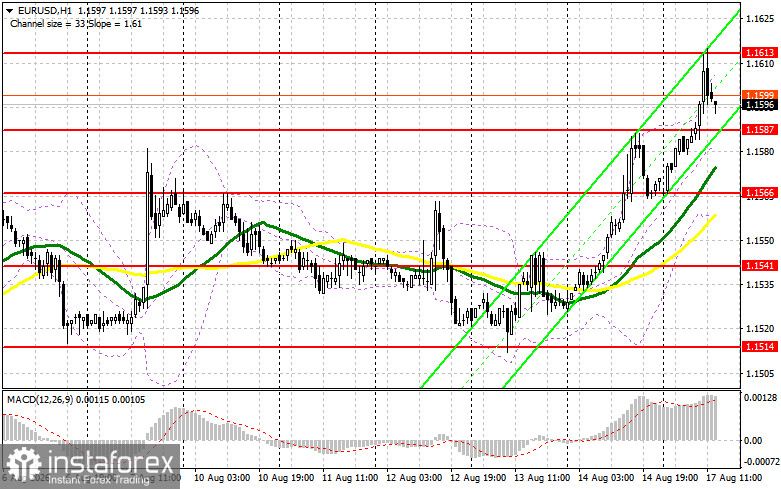781x489 pixels.
Task: Click the red 1.1541 price level label
Action: tap(760, 265)
